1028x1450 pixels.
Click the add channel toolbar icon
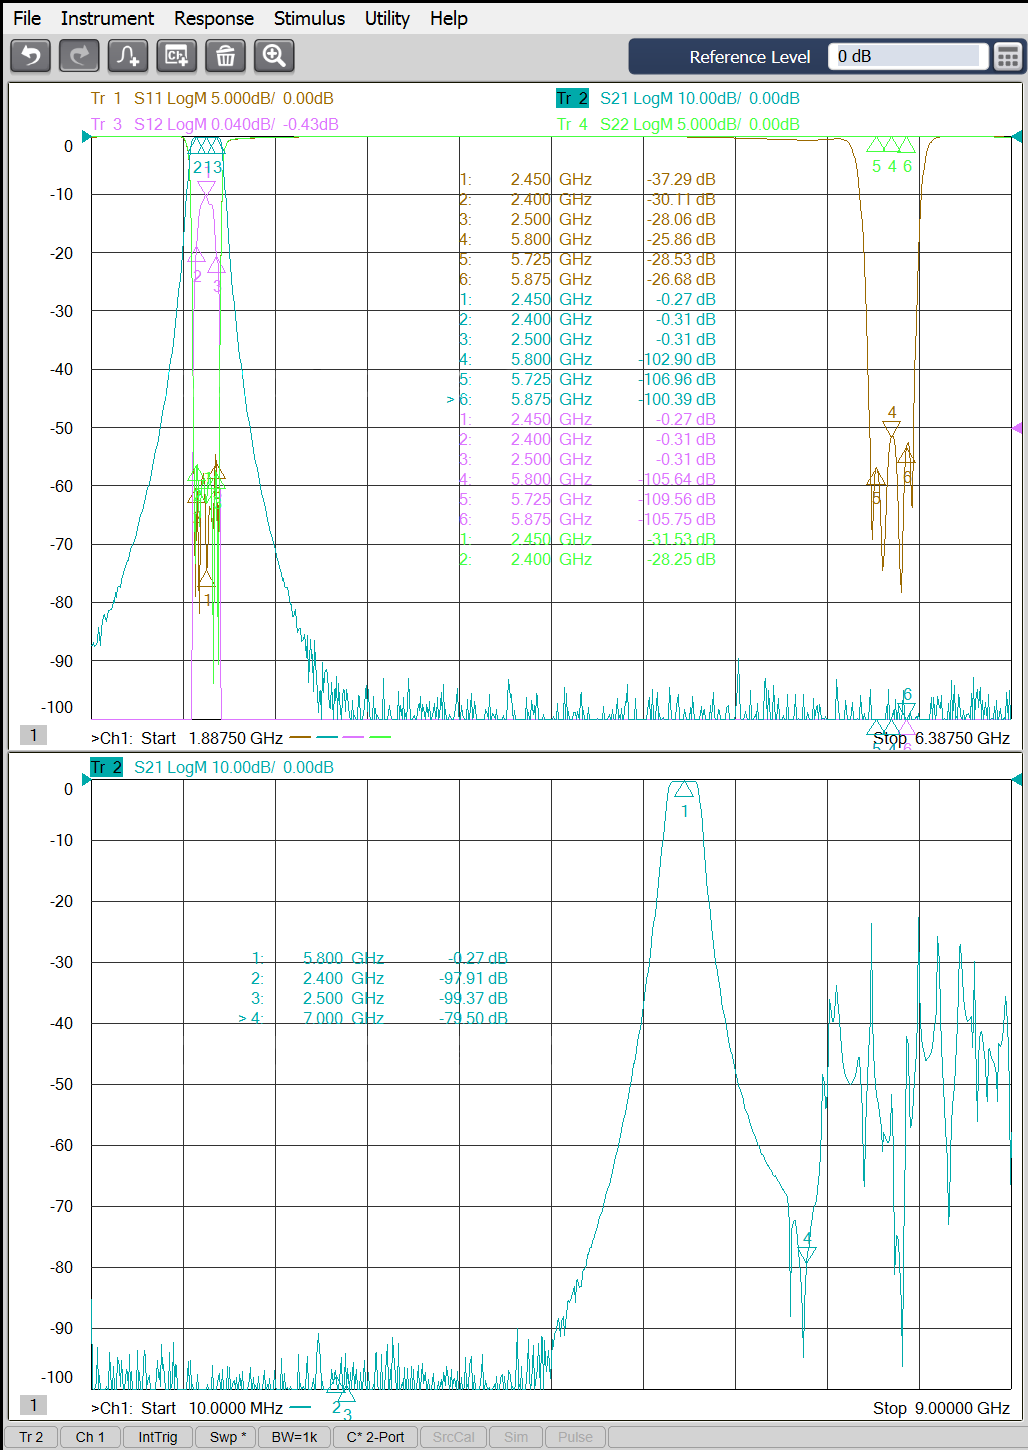177,56
